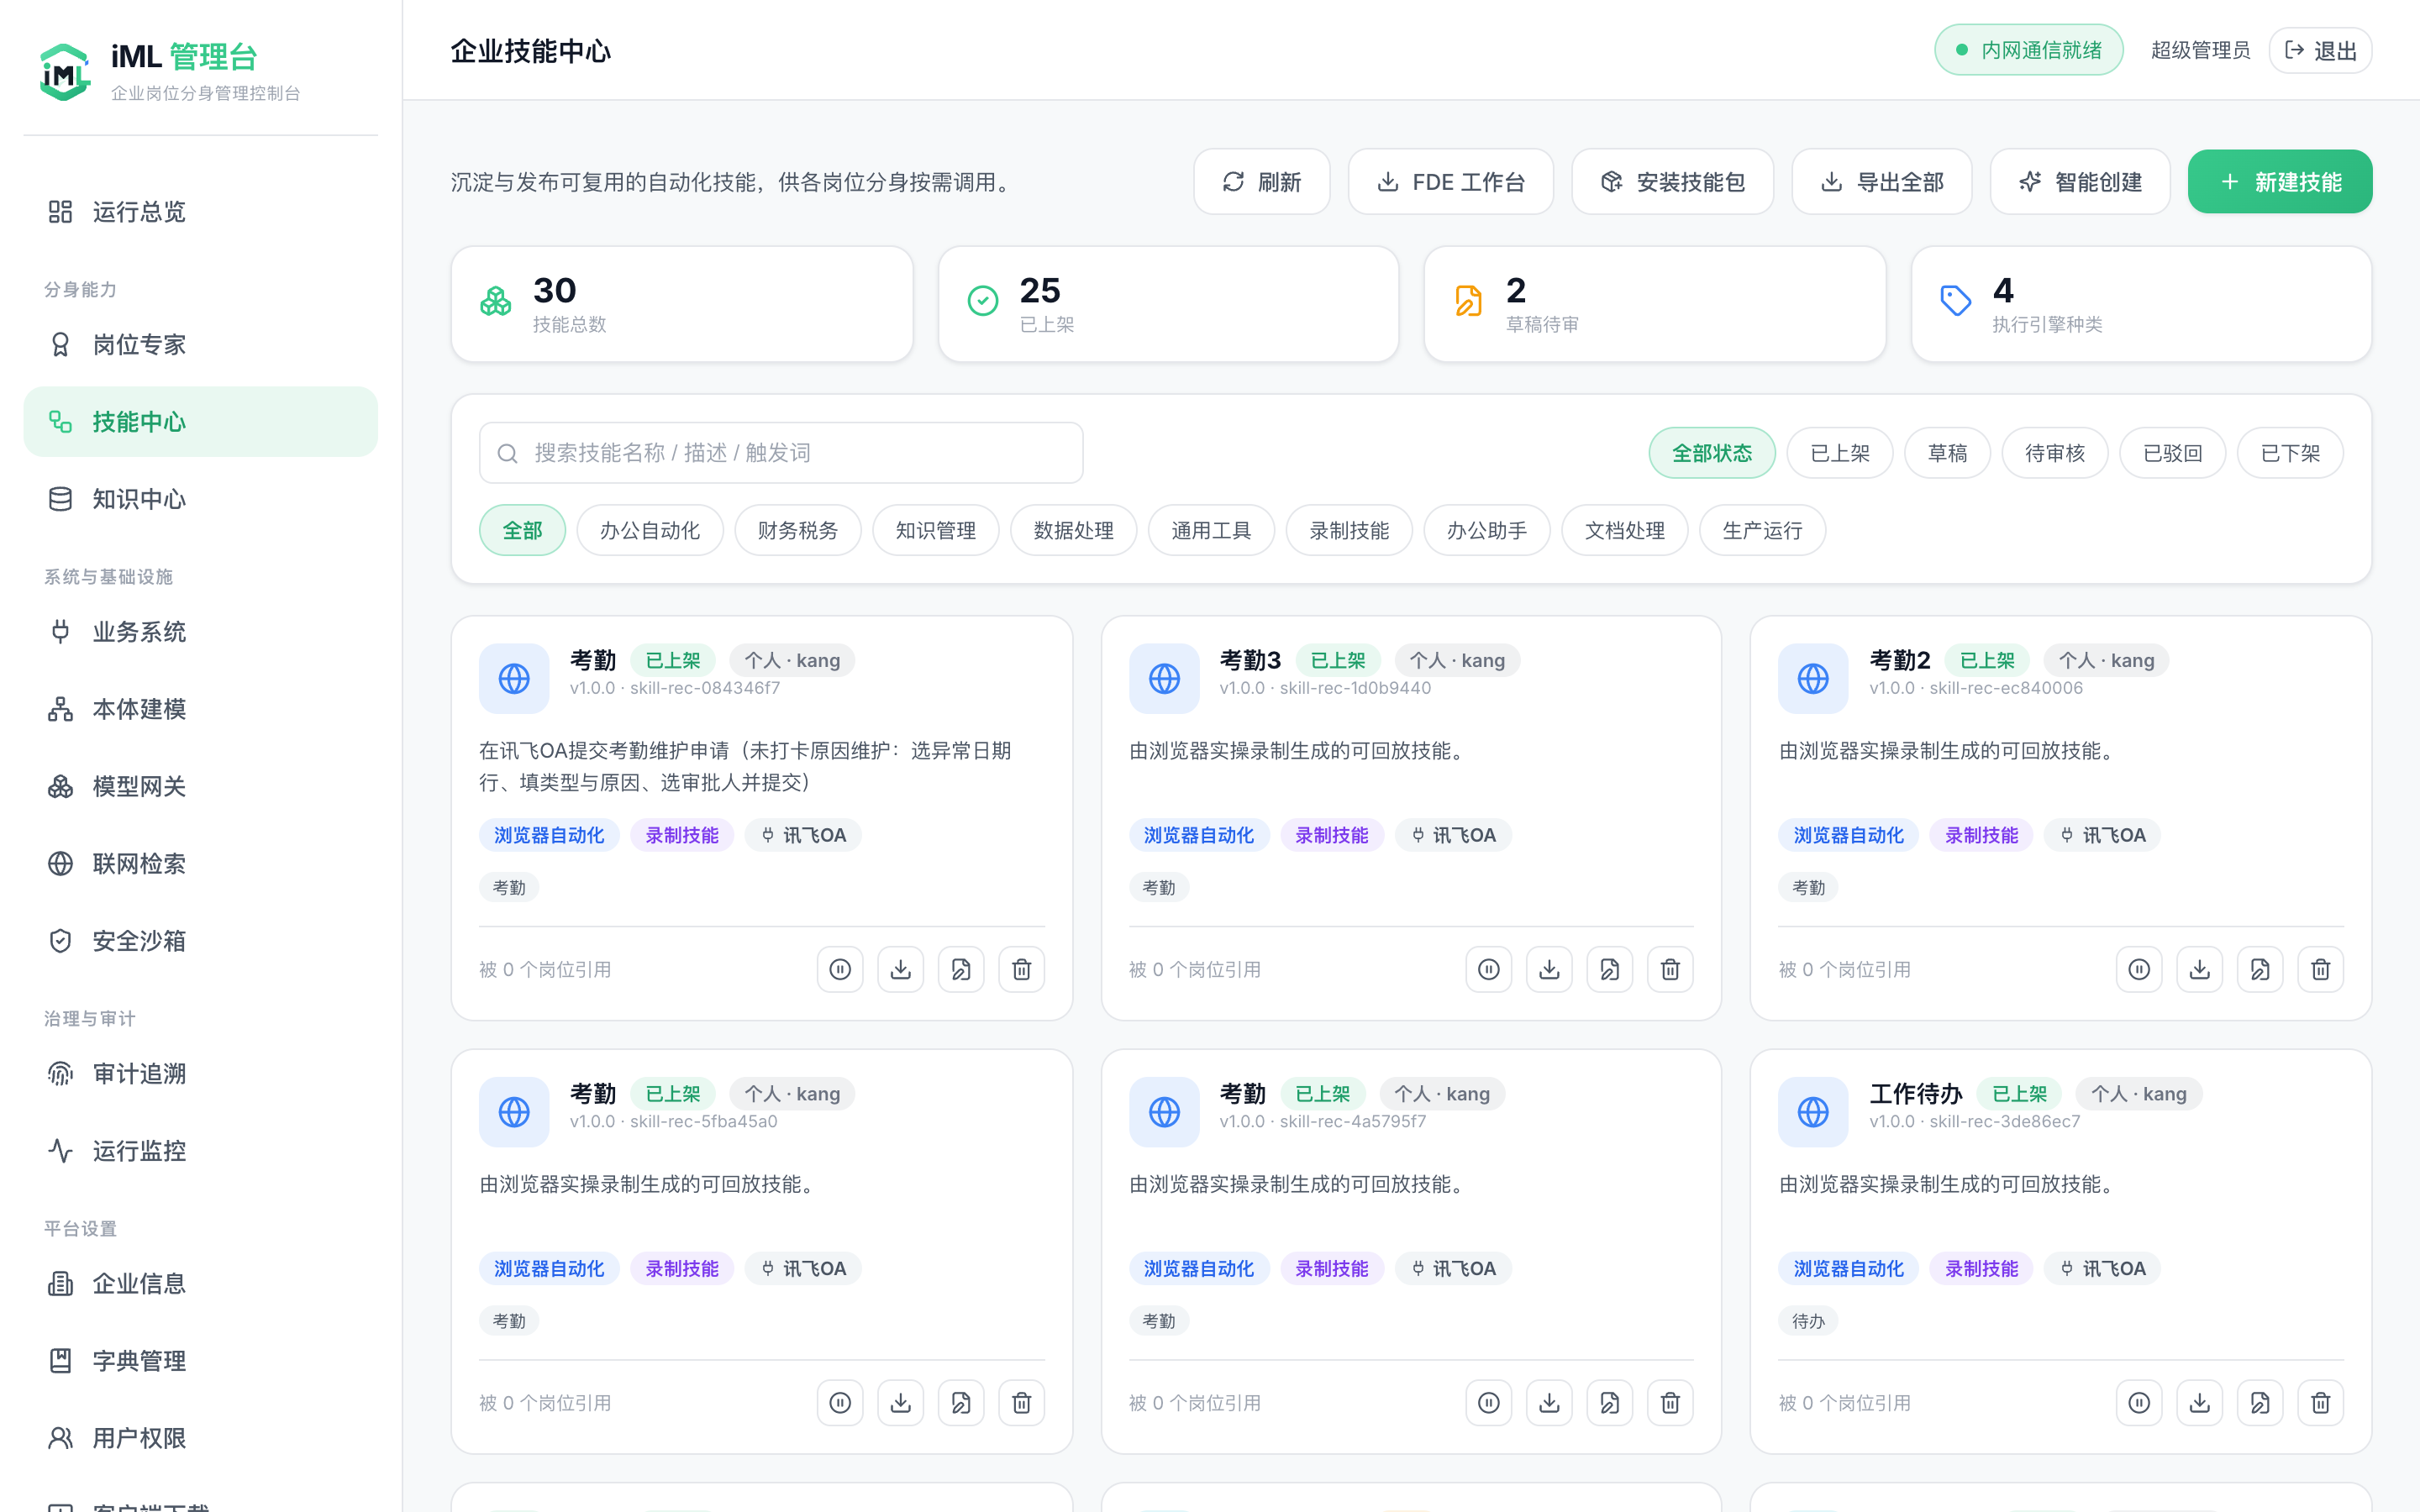
Task: Focus the 搜索技能名称 search field
Action: click(781, 453)
